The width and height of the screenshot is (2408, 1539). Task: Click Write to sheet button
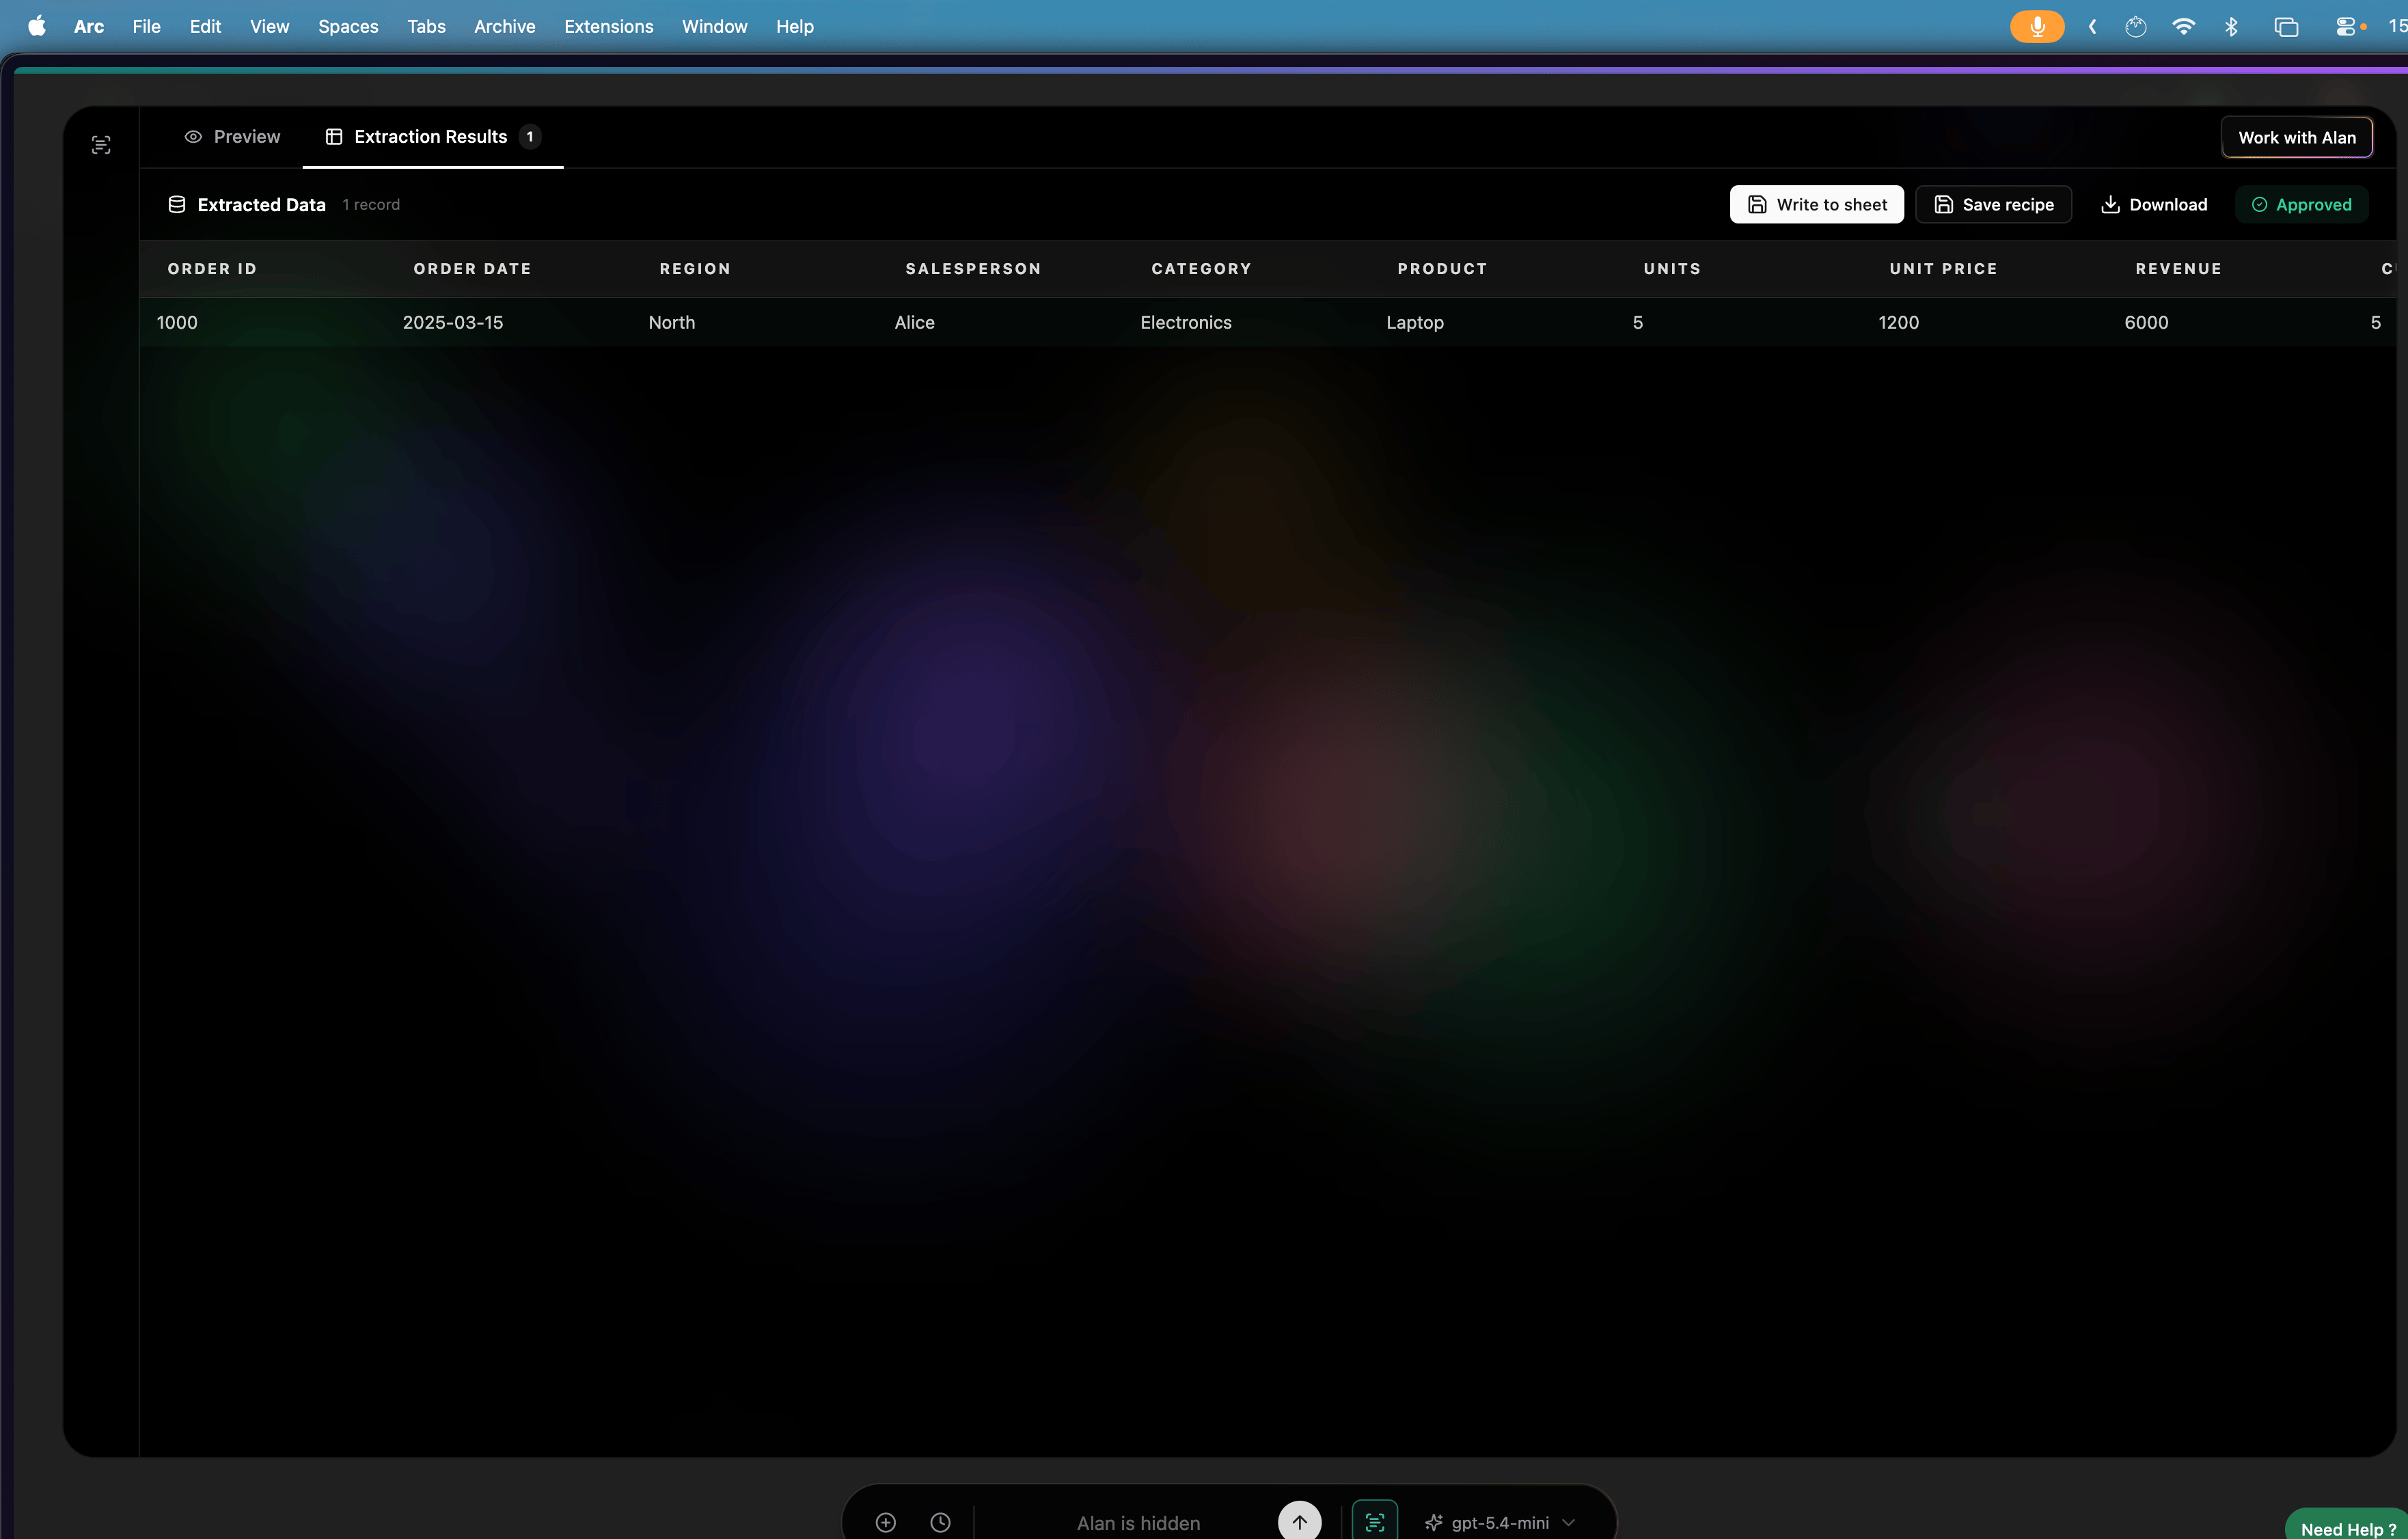pyautogui.click(x=1816, y=204)
